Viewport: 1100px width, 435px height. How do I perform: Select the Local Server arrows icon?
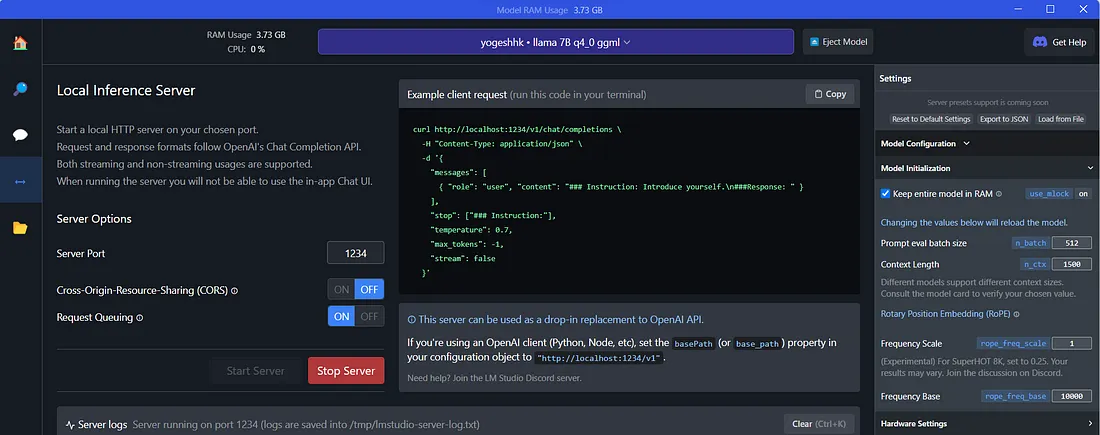20,182
